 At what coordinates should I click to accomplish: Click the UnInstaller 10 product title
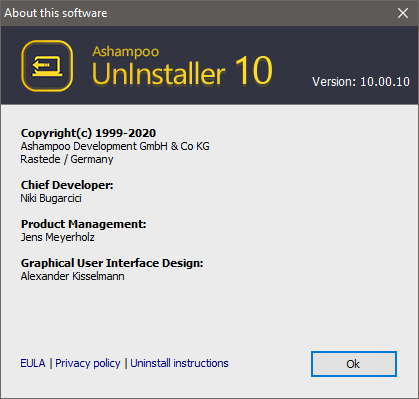click(182, 71)
